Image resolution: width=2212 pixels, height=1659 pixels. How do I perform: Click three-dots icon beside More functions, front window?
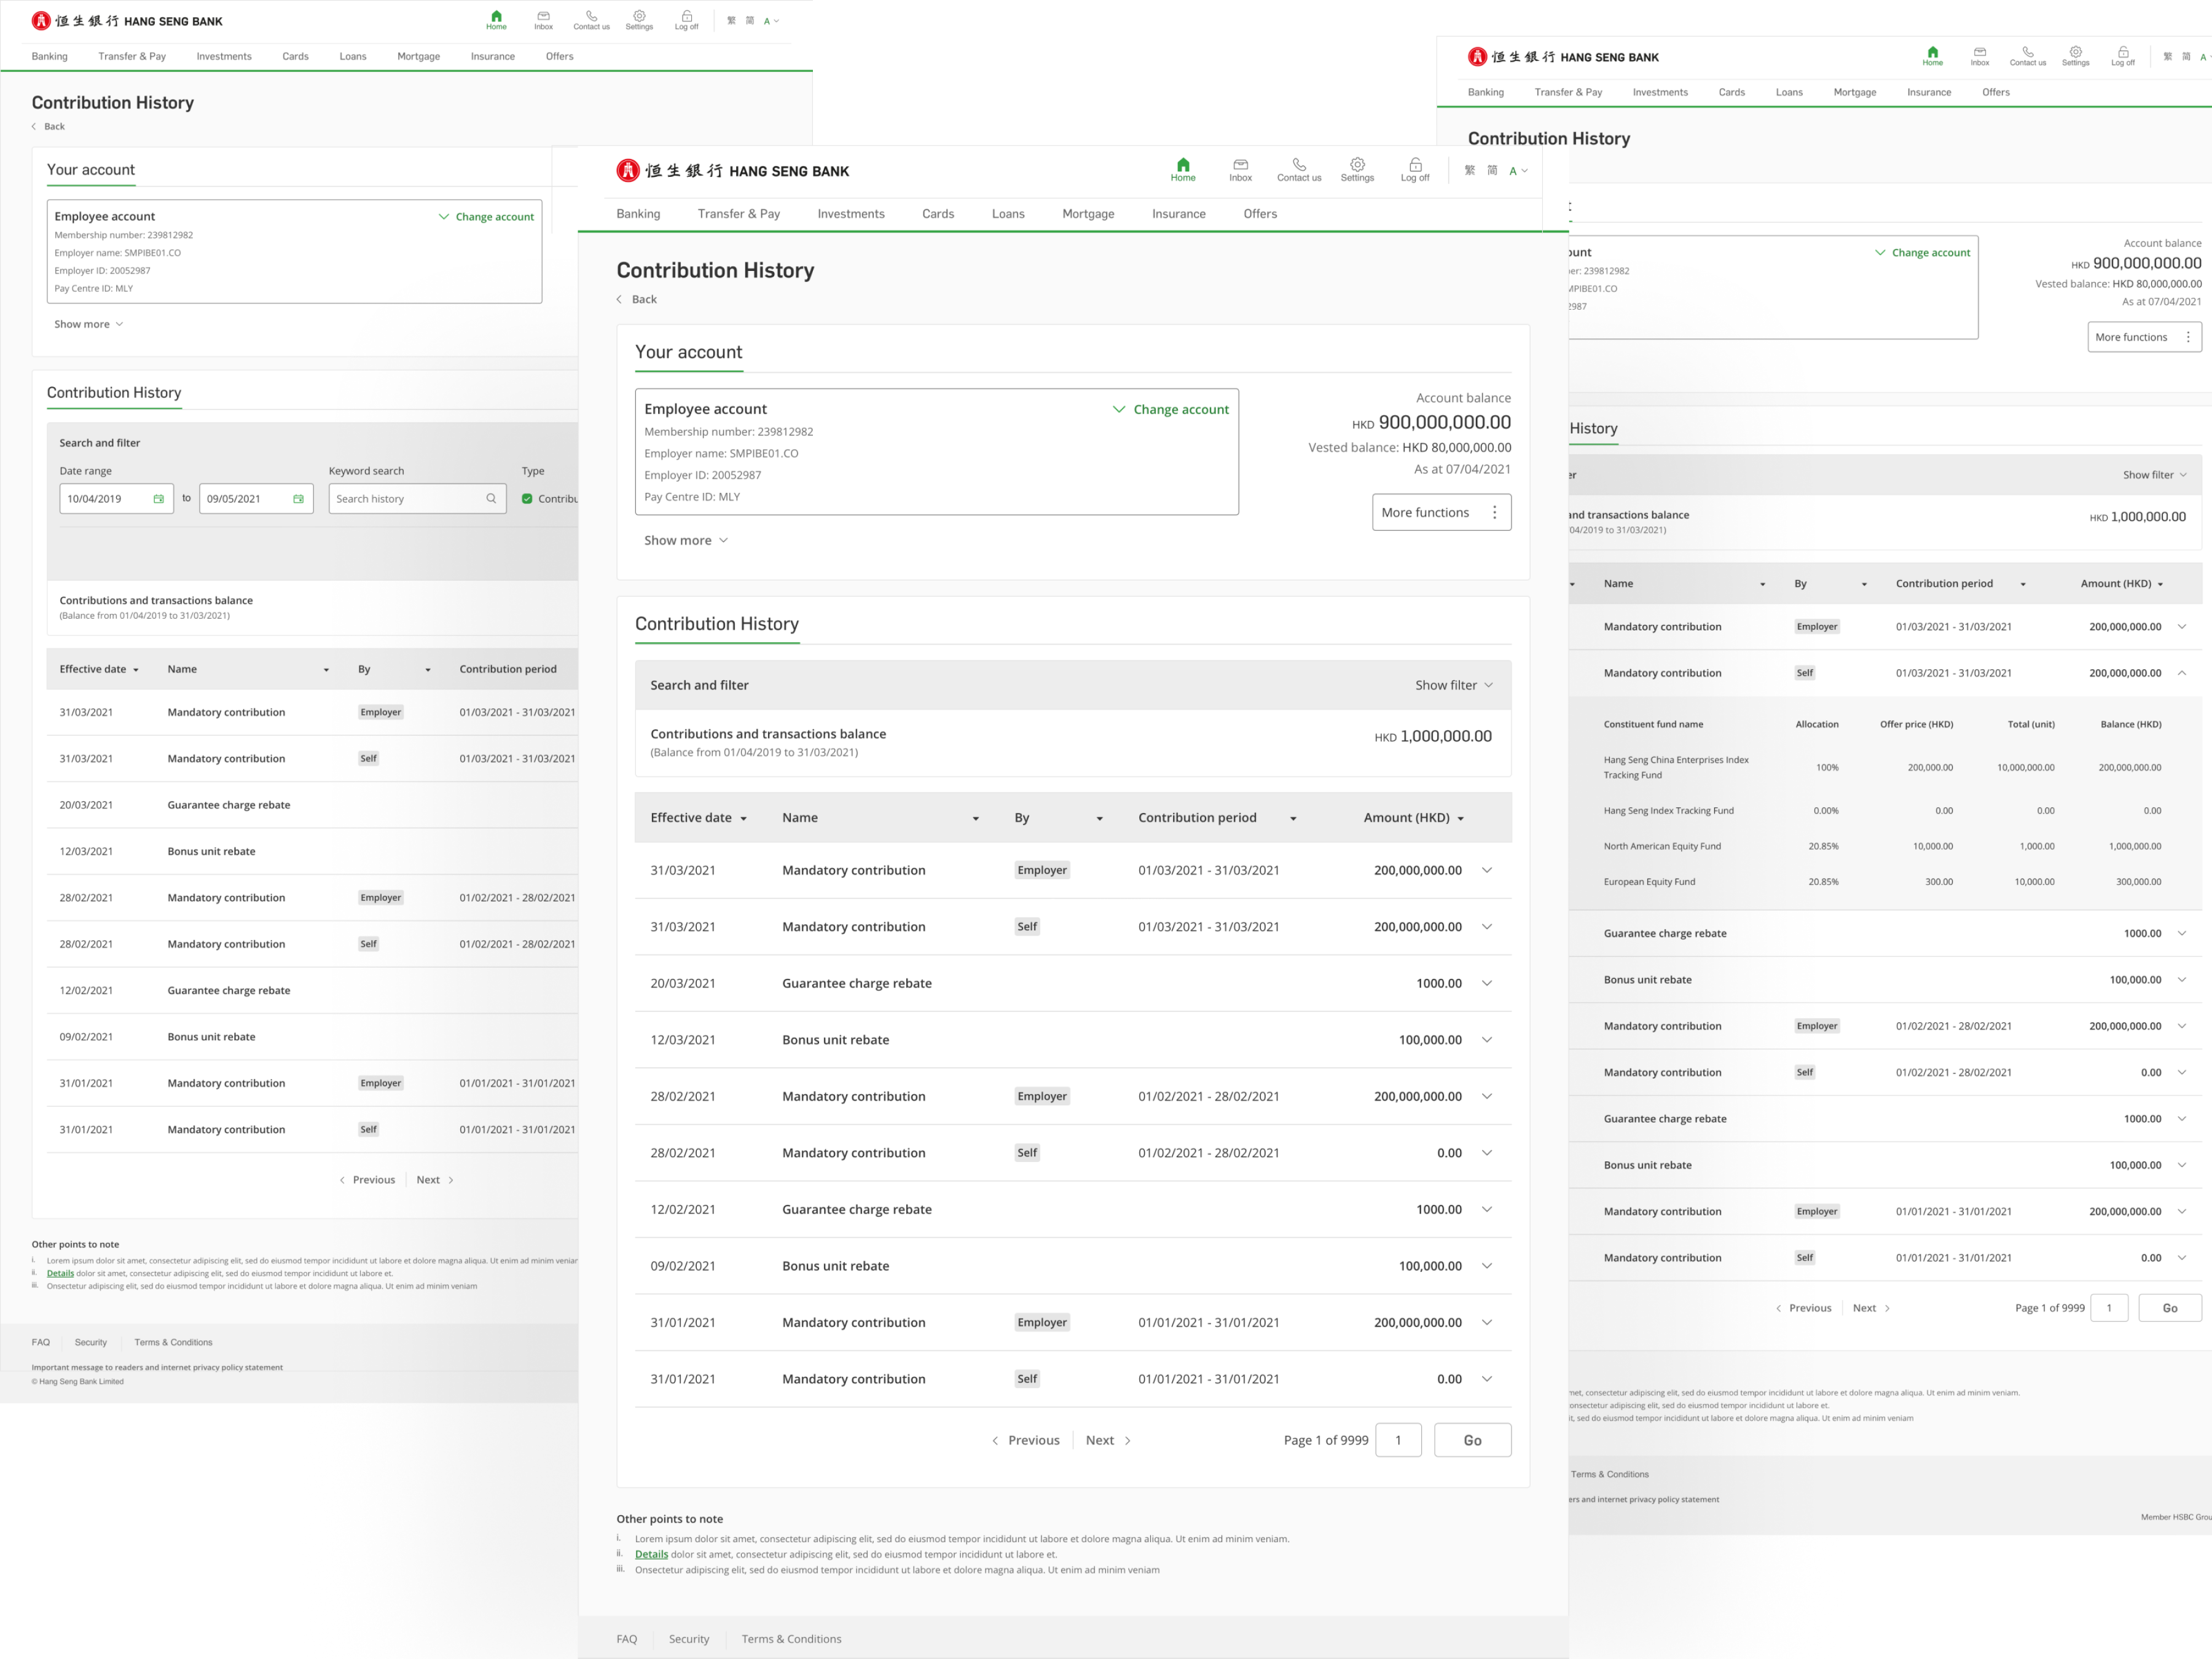coord(1494,513)
